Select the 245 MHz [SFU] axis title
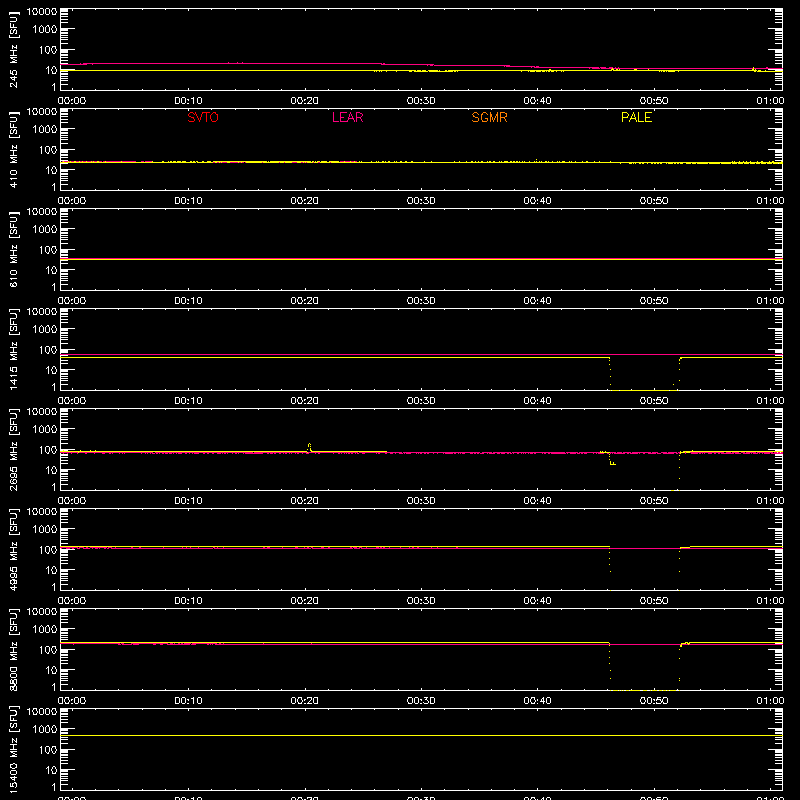Screen dimensions: 800x800 click(14, 49)
